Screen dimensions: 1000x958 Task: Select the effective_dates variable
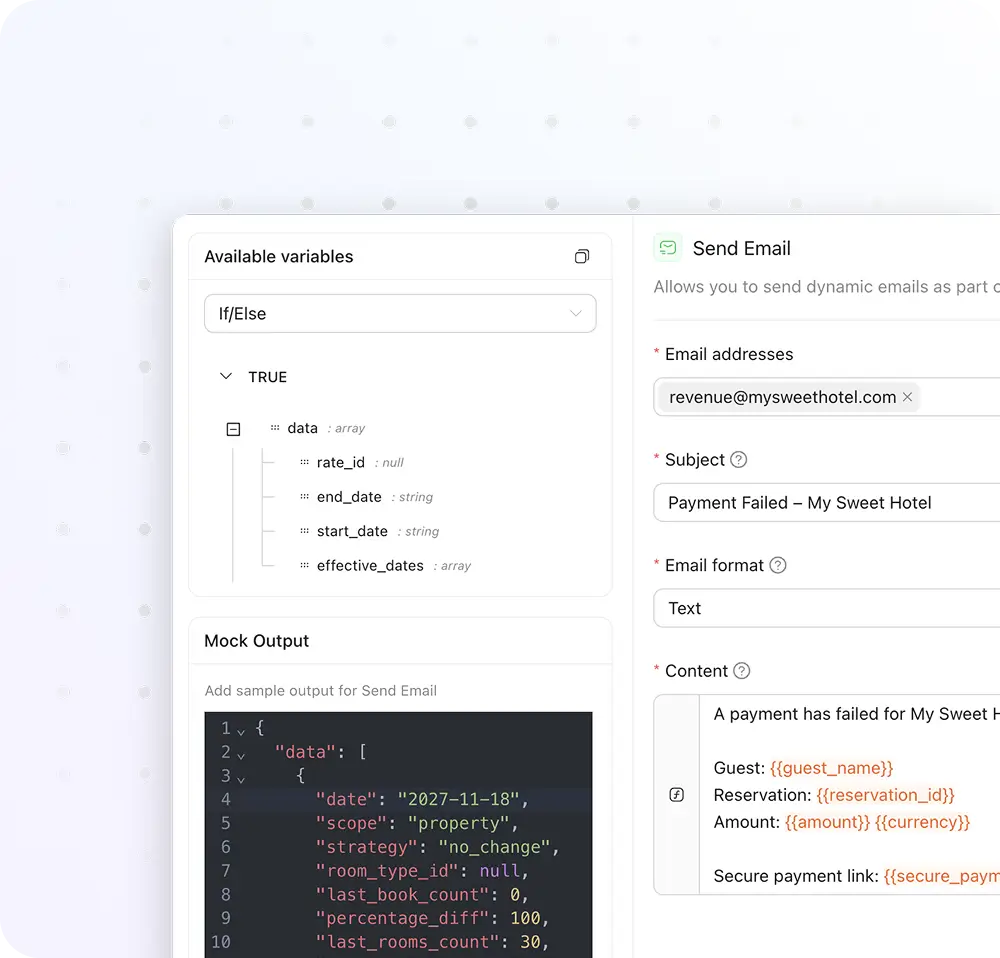pyautogui.click(x=370, y=566)
